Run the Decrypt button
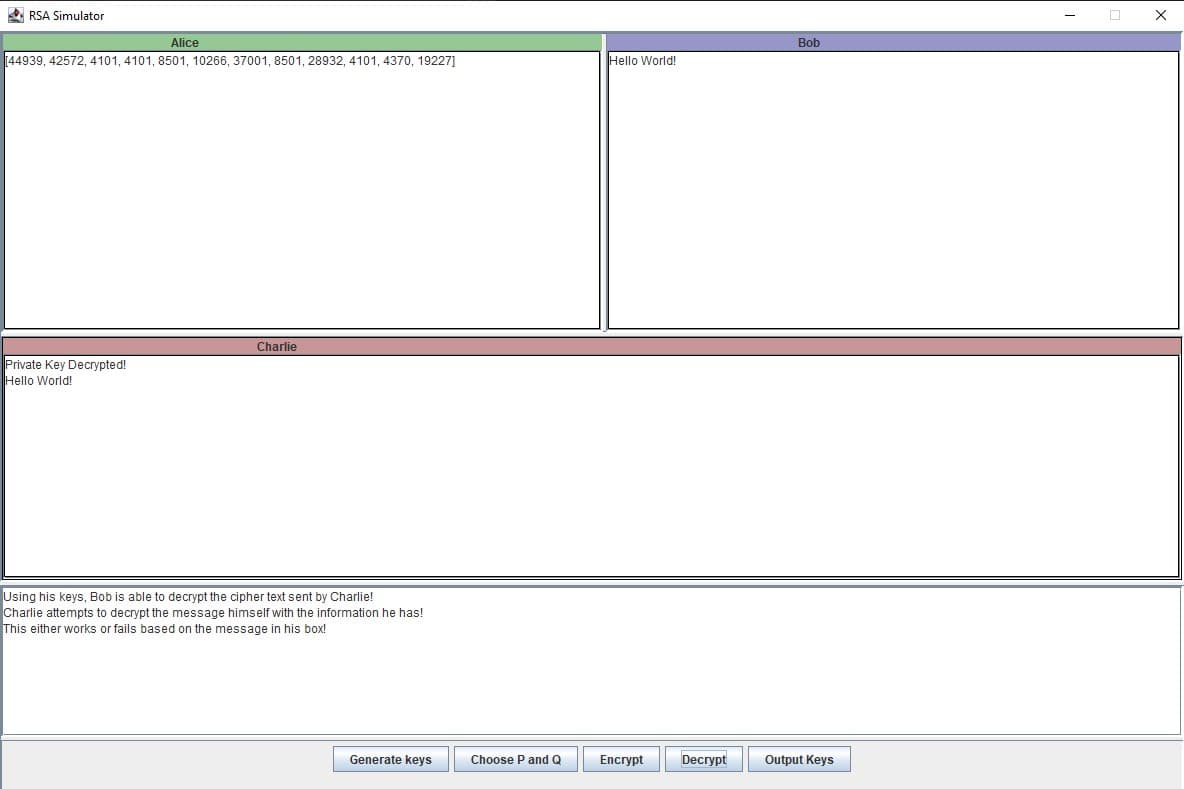 [704, 760]
